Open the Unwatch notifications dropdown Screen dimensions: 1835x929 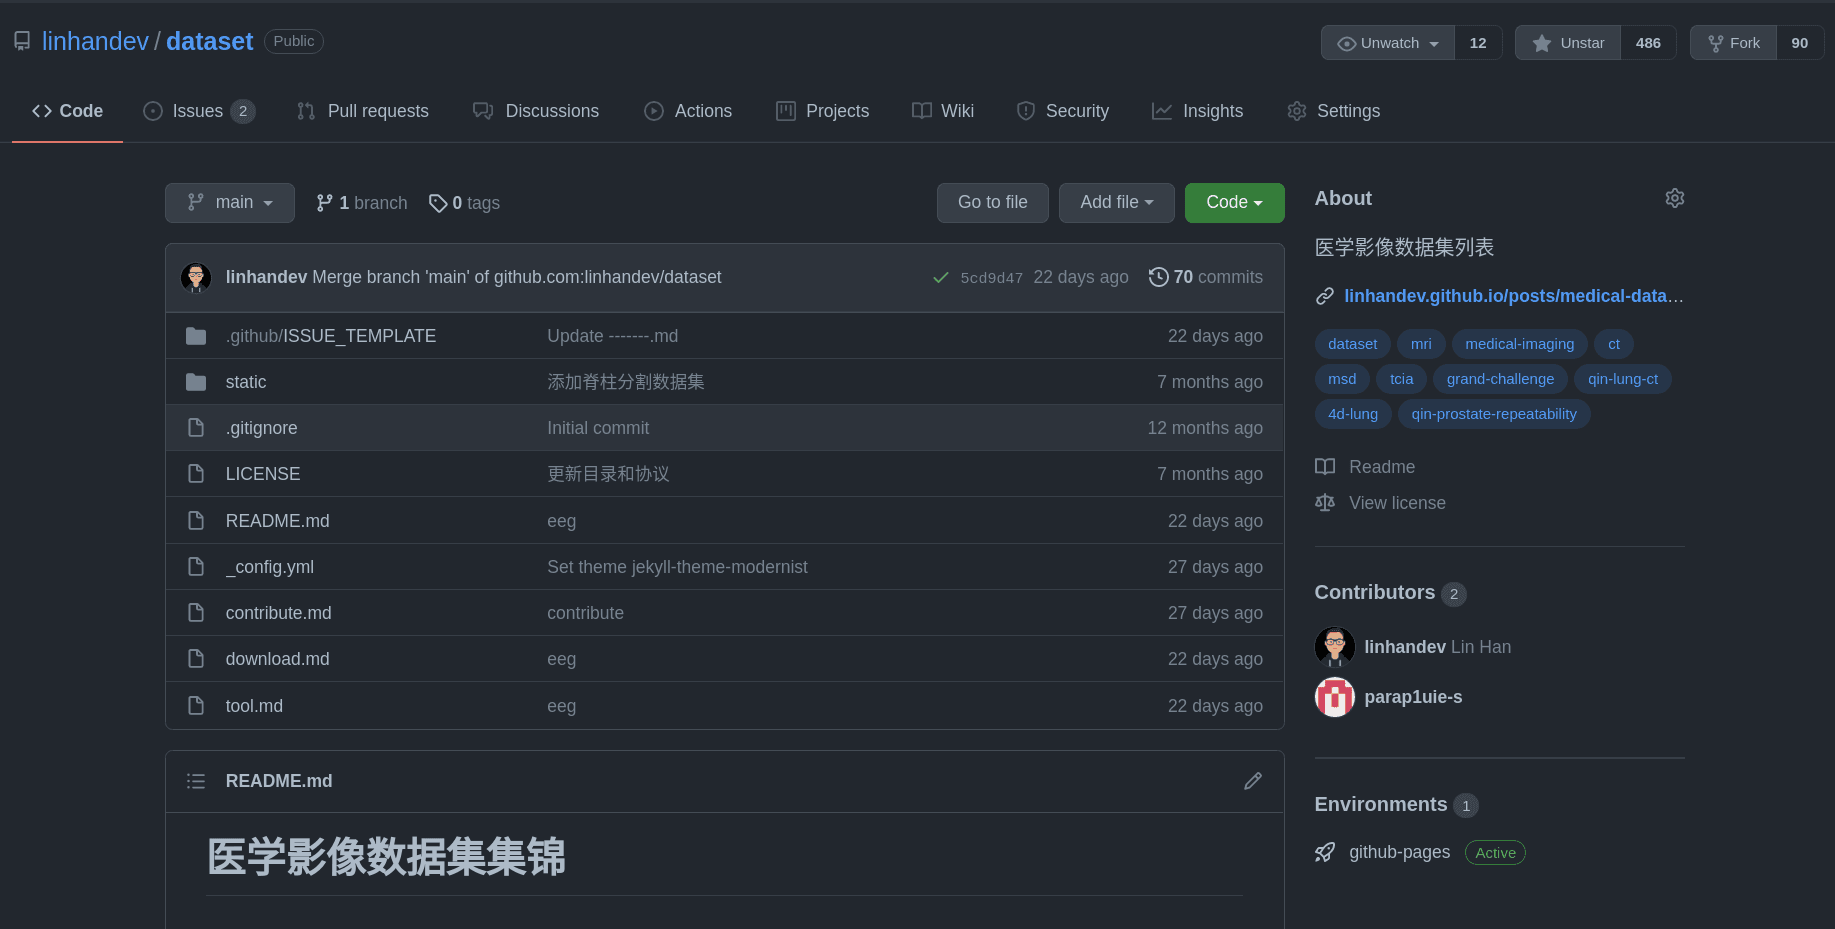coord(1388,43)
